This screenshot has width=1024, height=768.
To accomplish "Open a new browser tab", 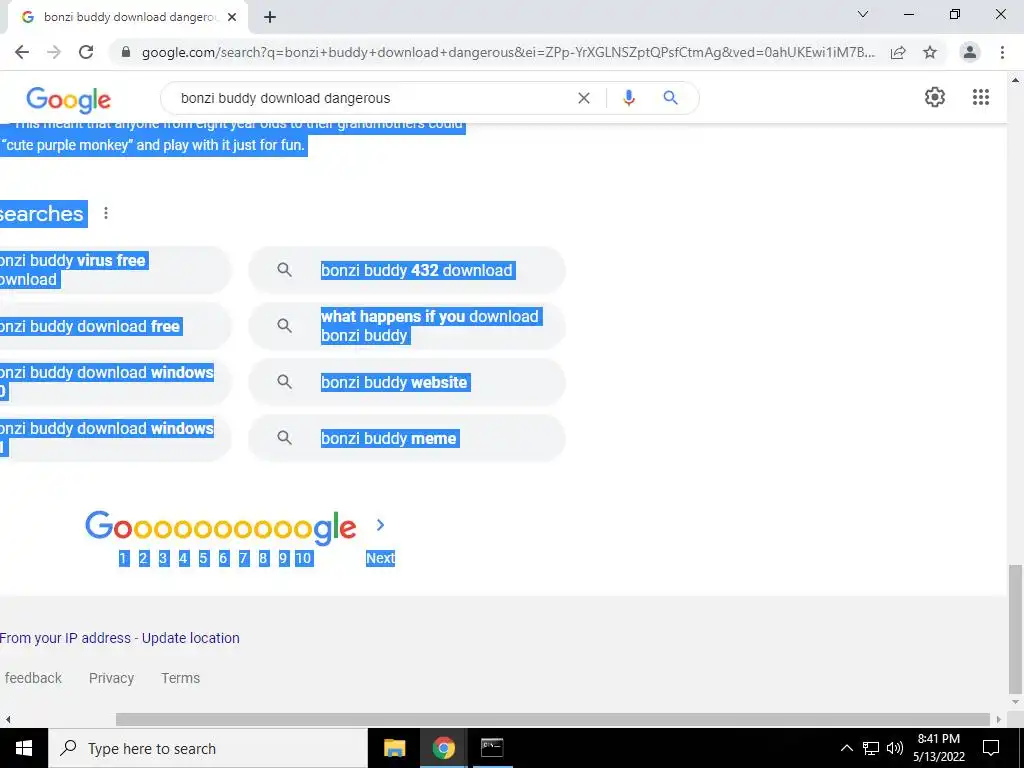I will click(x=270, y=18).
